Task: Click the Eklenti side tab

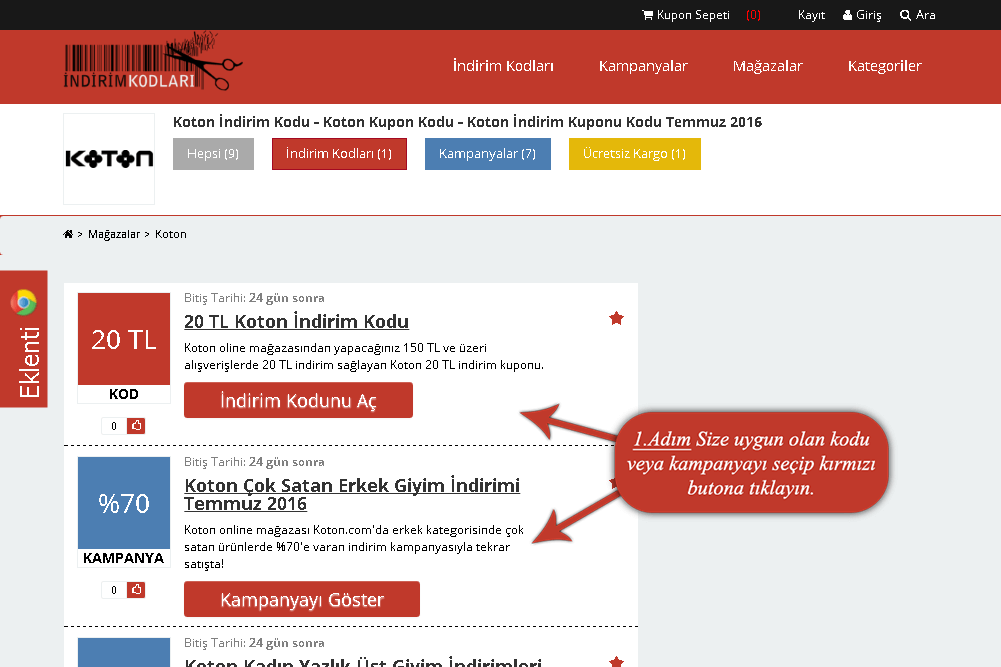Action: pyautogui.click(x=24, y=338)
